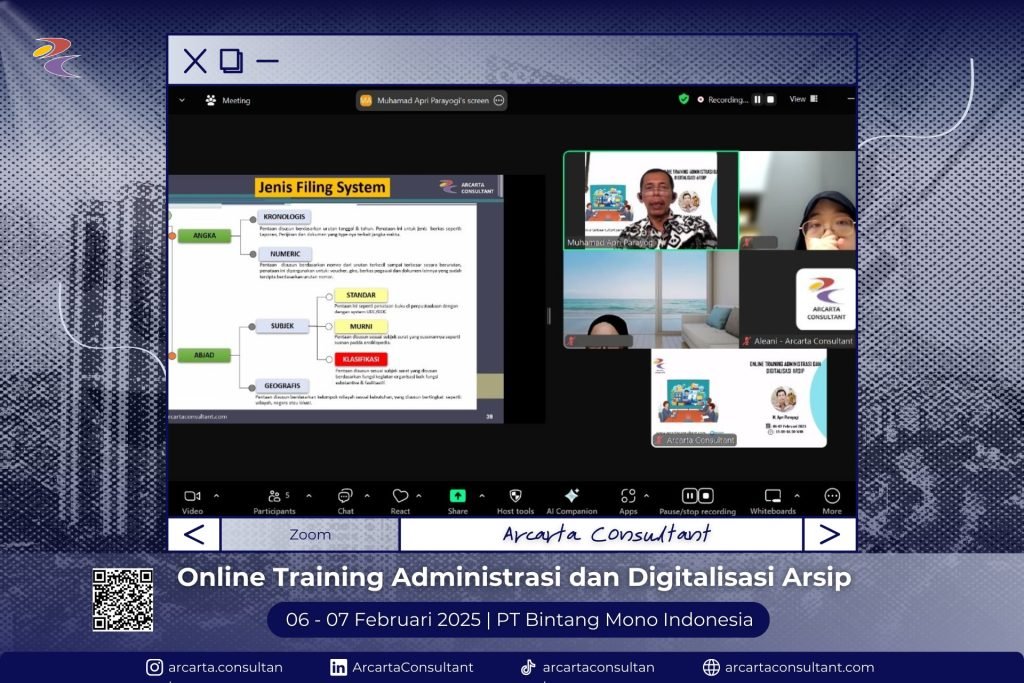Open the Whiteboards tool
1024x683 pixels.
click(x=772, y=496)
